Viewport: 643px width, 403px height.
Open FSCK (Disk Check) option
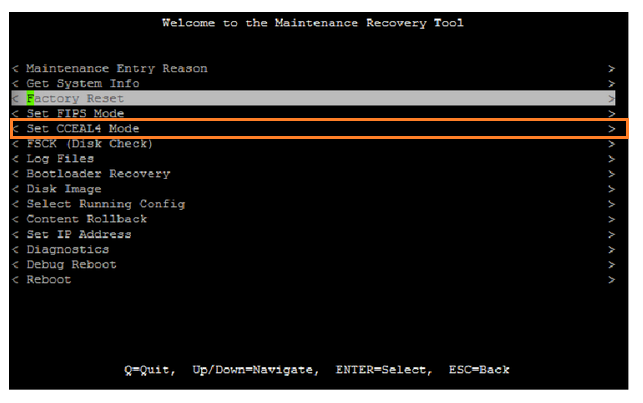coord(313,144)
